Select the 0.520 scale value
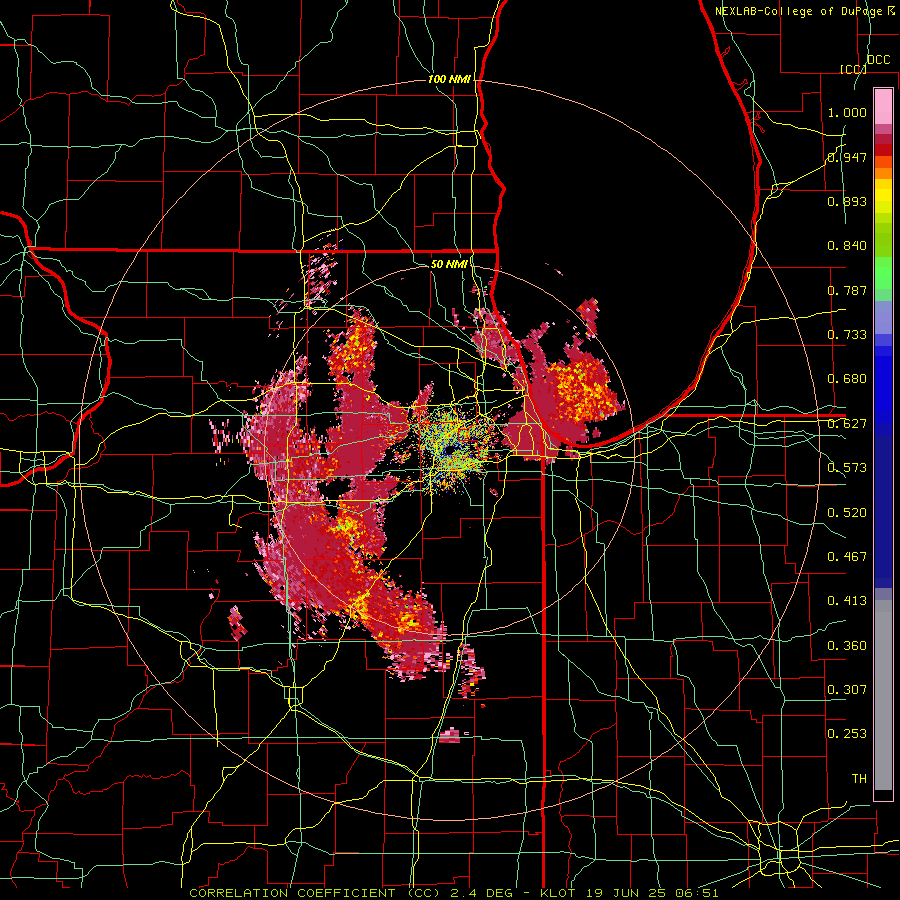 (x=847, y=513)
